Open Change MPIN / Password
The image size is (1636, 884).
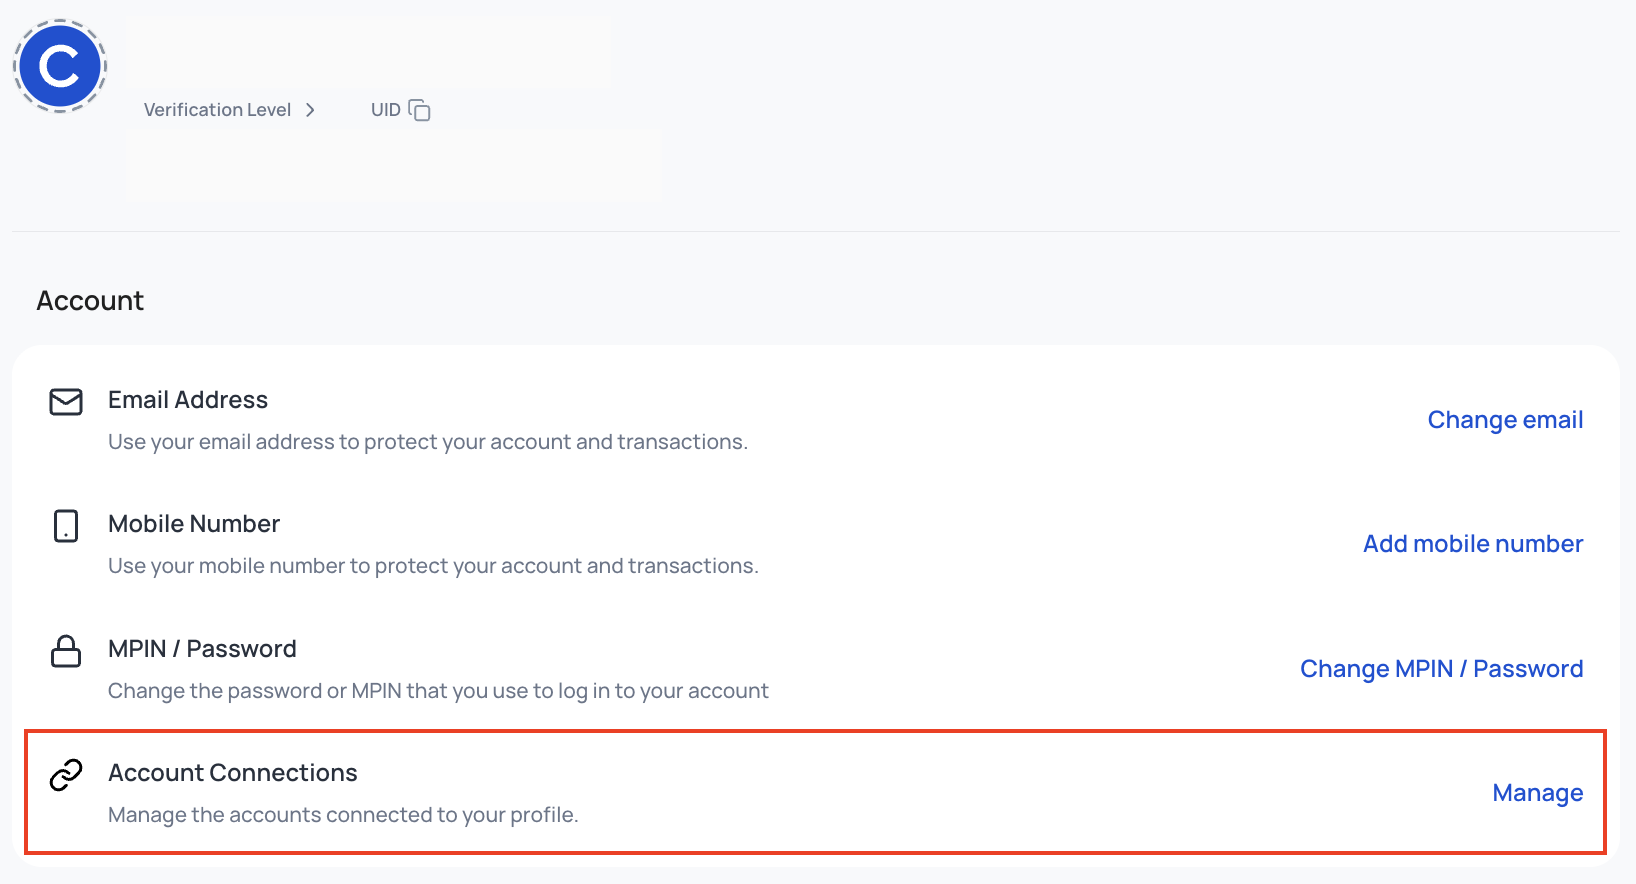coord(1441,668)
